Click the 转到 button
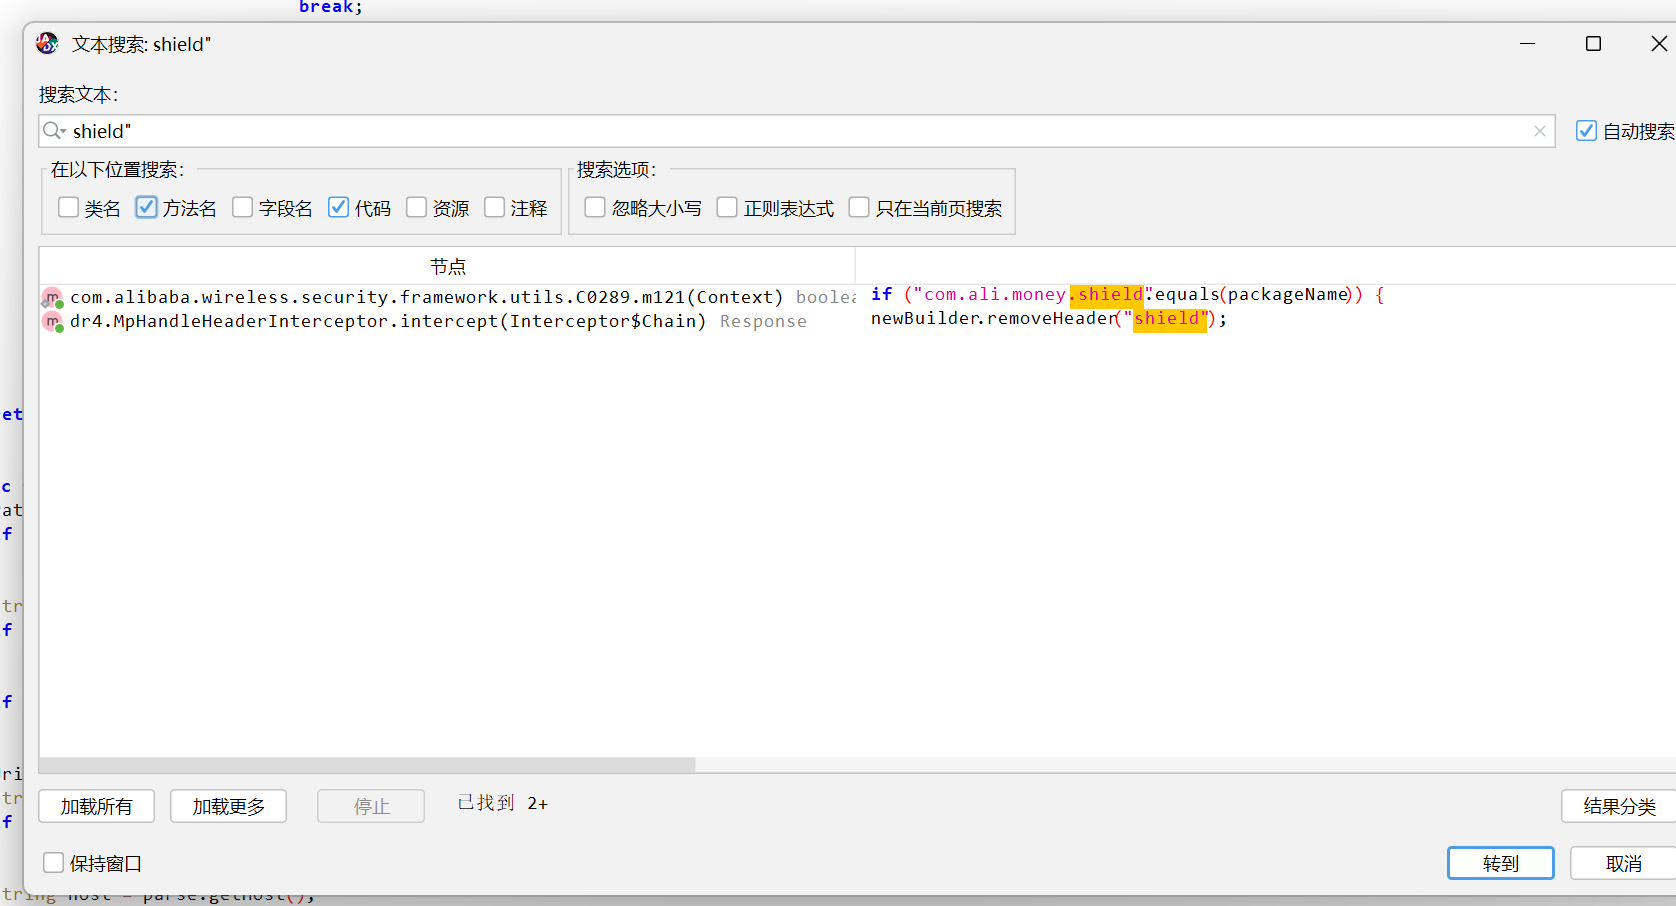The image size is (1676, 906). (x=1501, y=863)
